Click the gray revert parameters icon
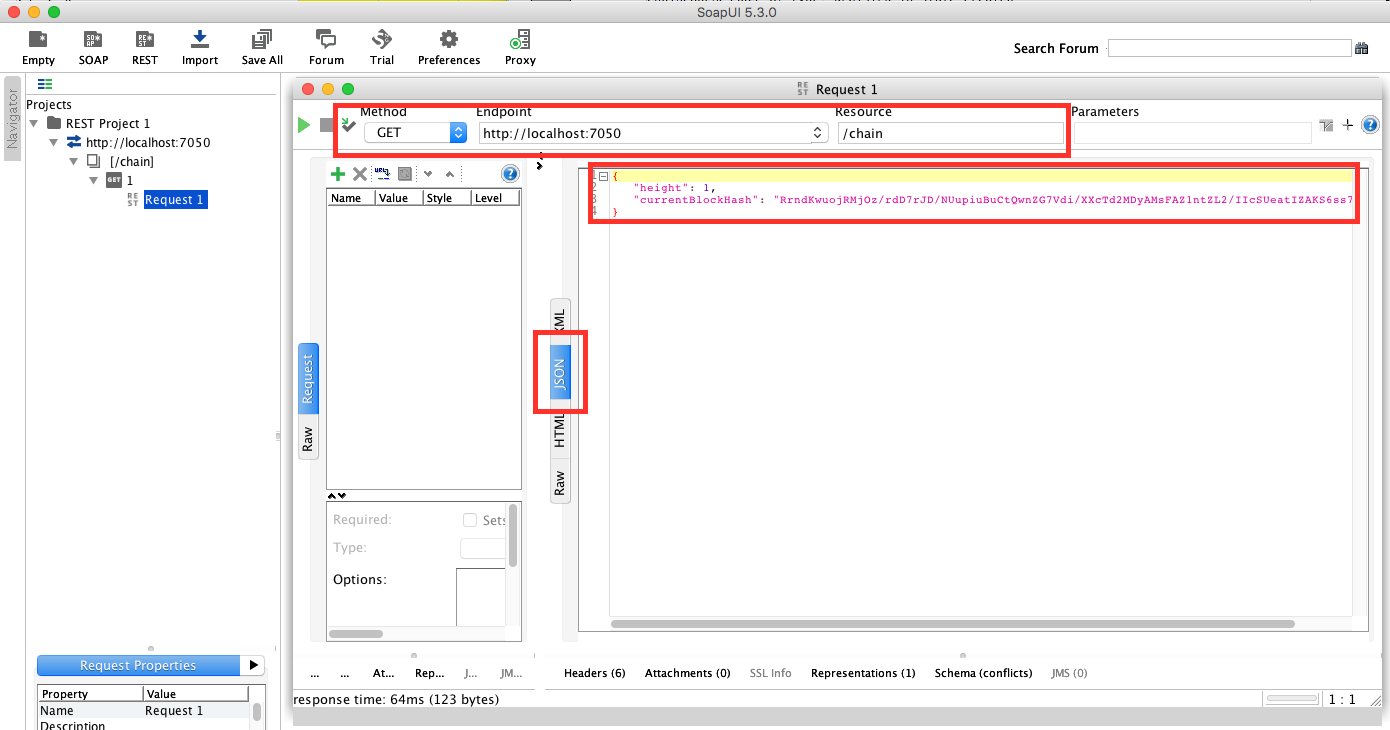 pos(405,174)
